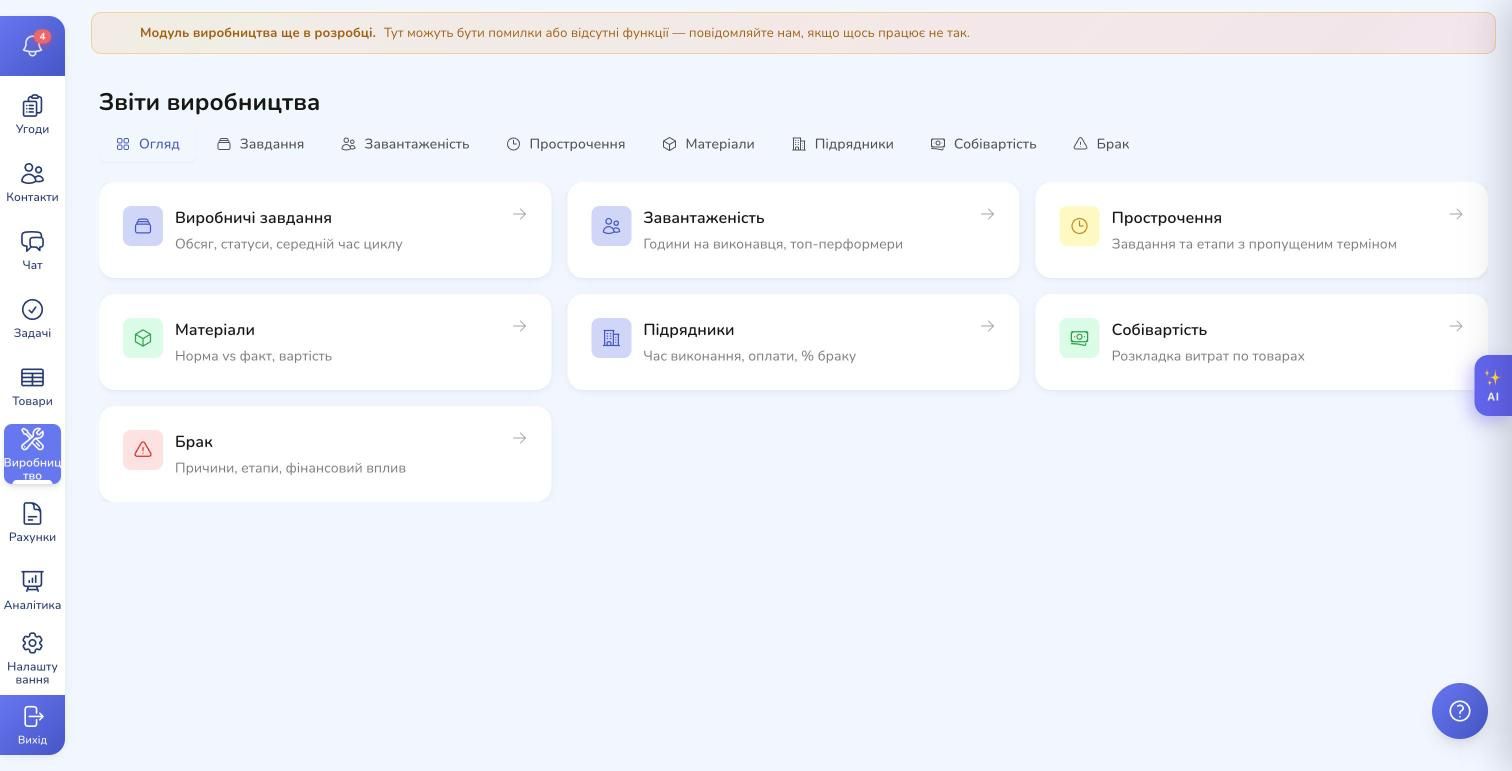The image size is (1512, 771).
Task: Switch to the Брак tab
Action: point(1101,144)
